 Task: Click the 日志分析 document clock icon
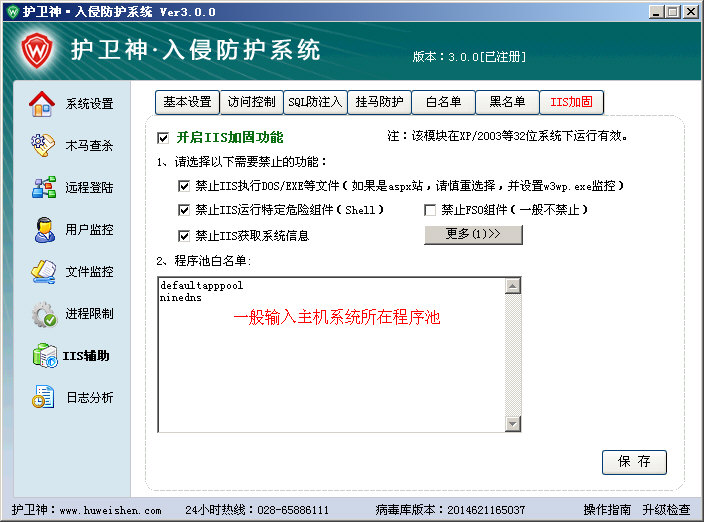(43, 397)
